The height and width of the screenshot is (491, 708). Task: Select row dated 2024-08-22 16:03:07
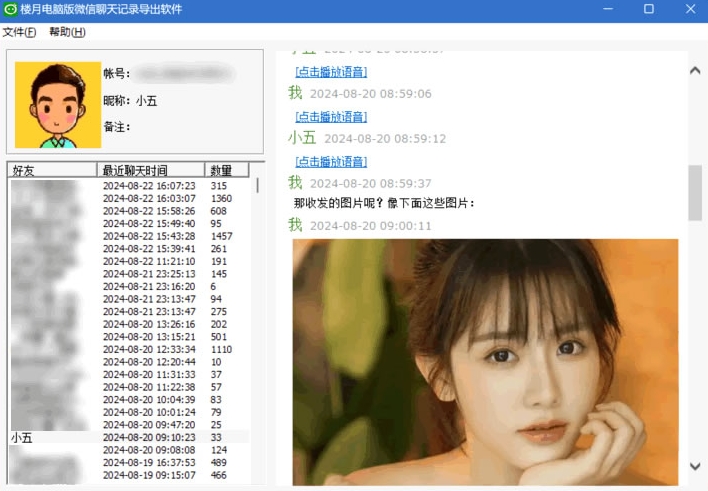(x=129, y=198)
